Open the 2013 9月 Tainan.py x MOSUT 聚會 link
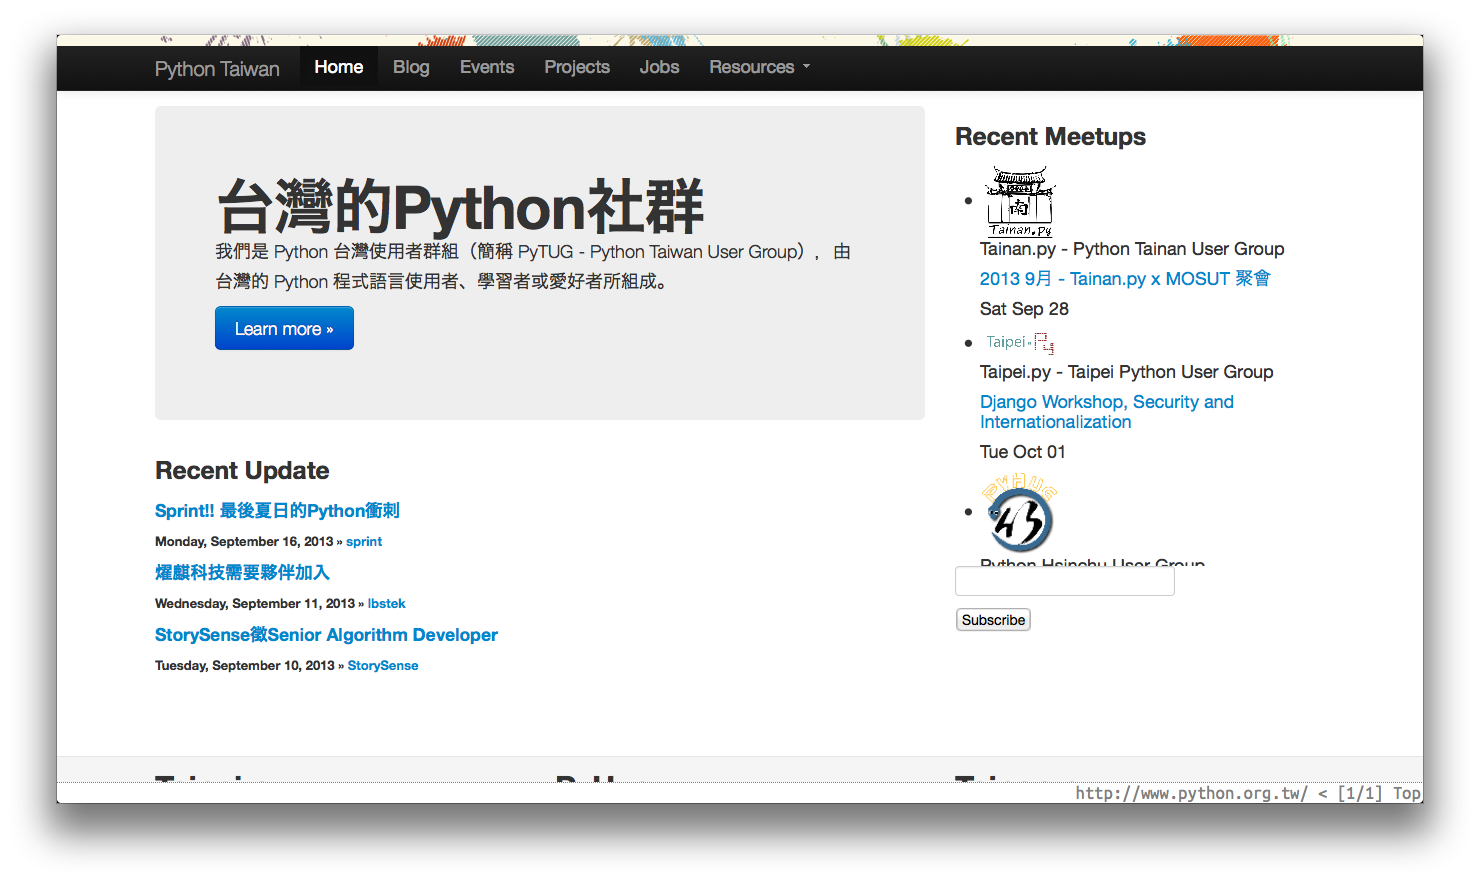Image resolution: width=1480 pixels, height=882 pixels. click(x=1125, y=279)
